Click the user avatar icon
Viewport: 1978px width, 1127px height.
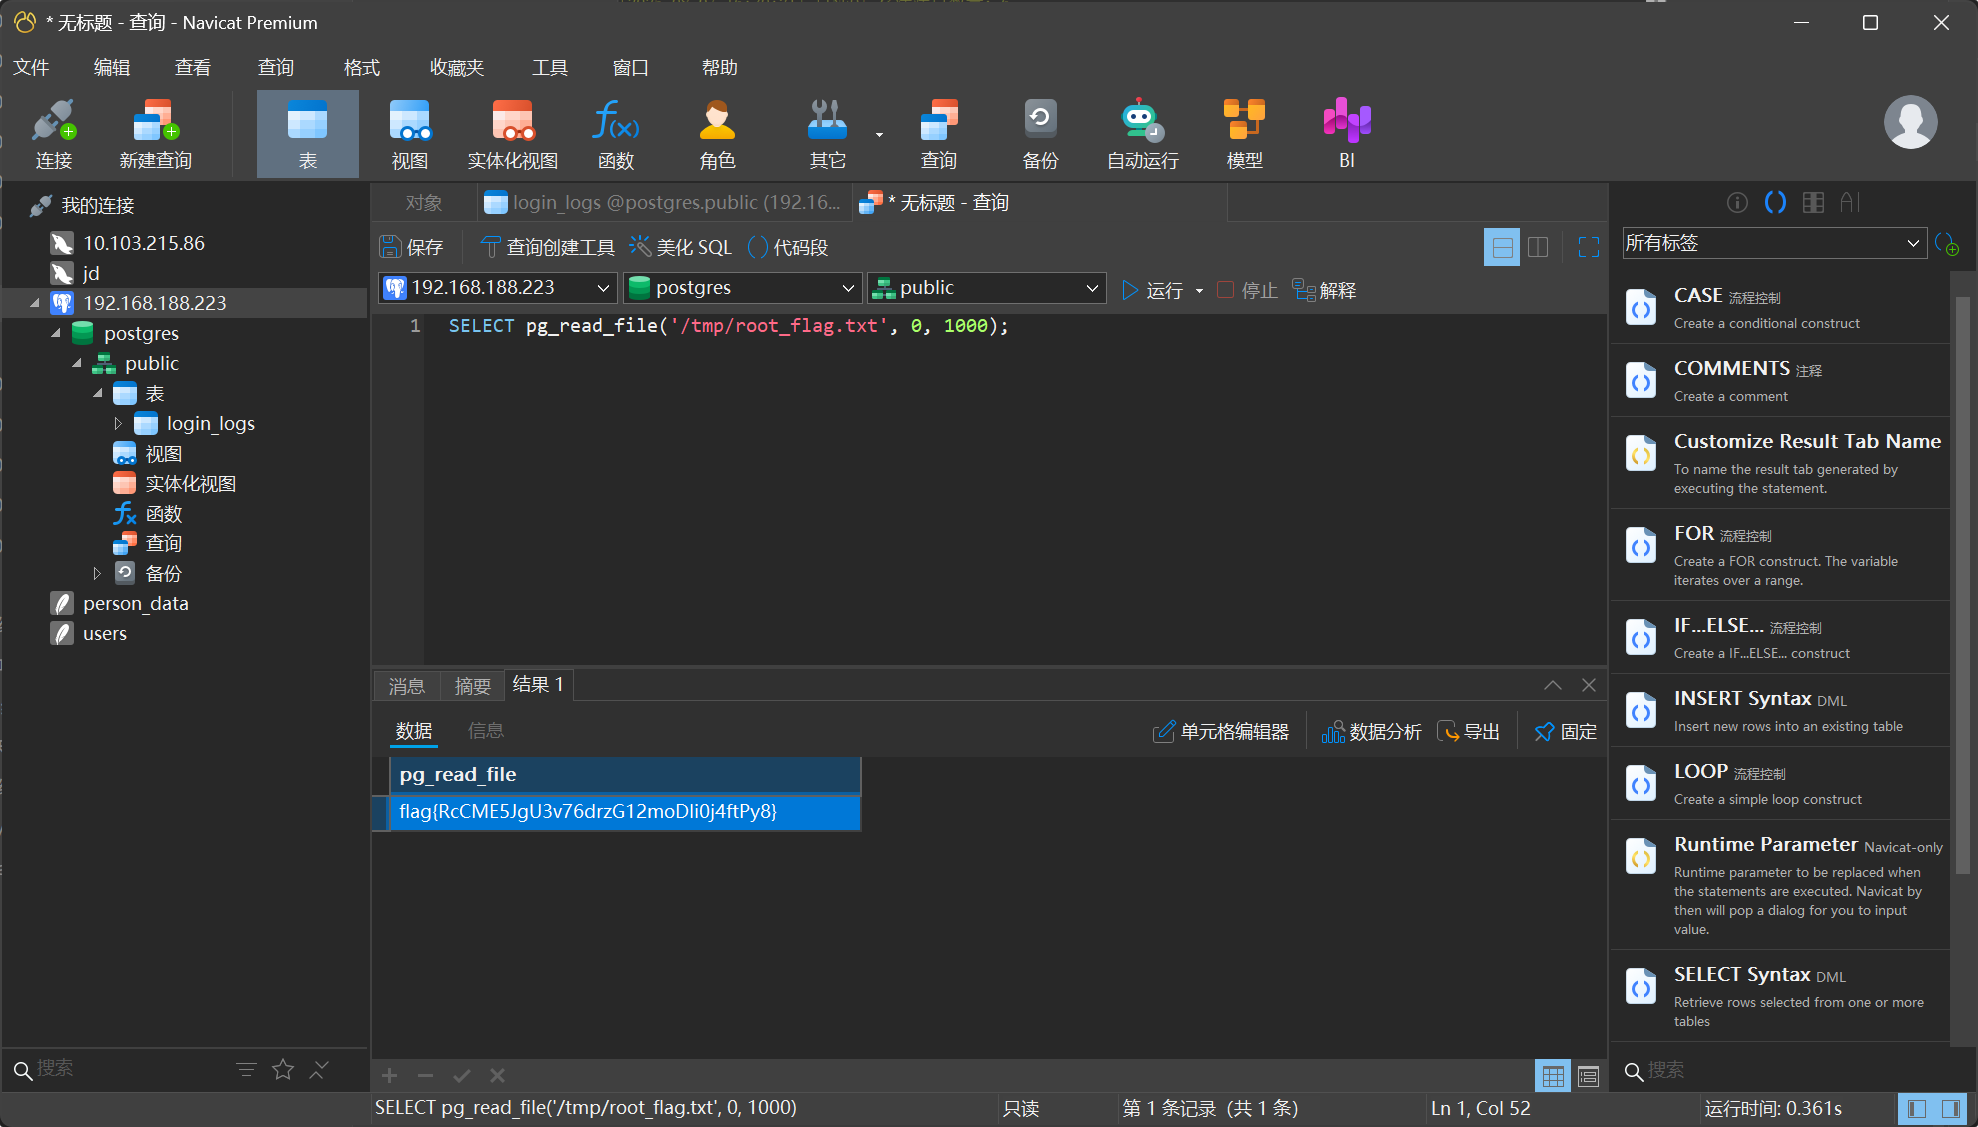(x=1910, y=122)
